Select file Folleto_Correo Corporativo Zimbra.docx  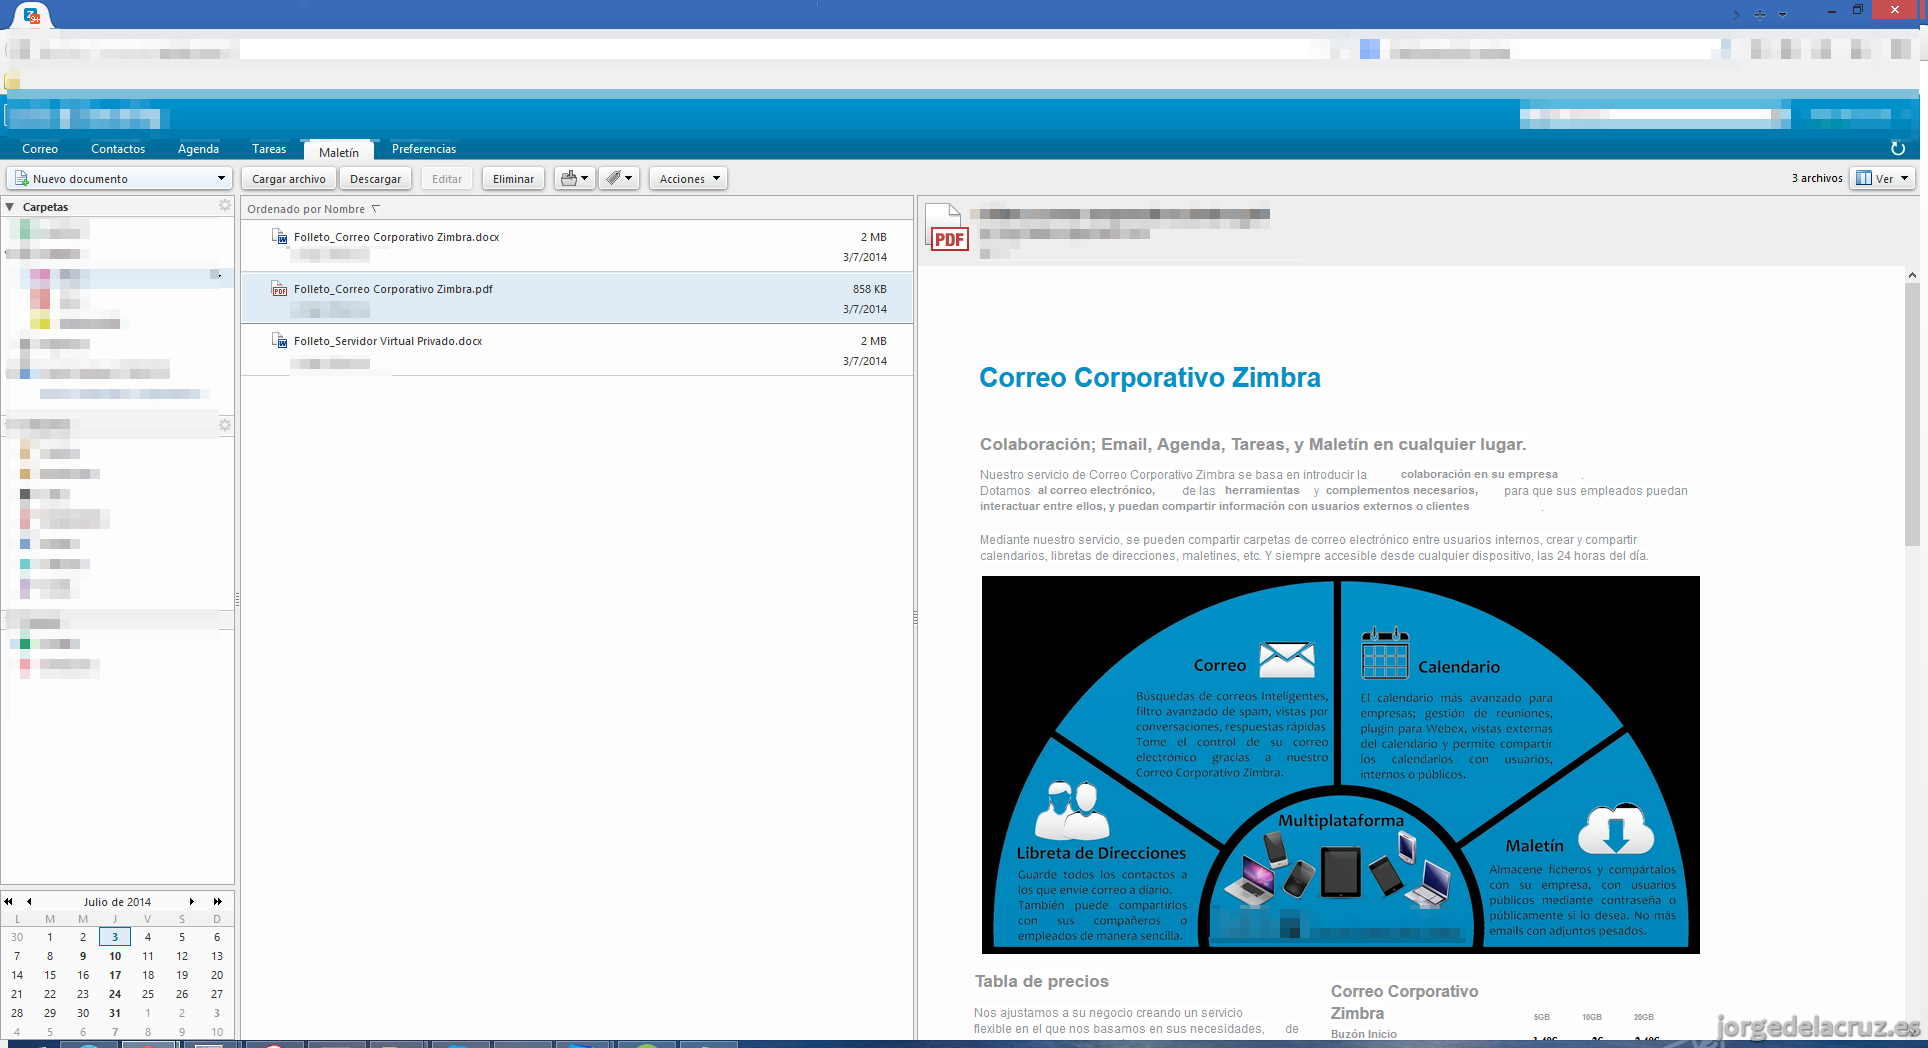[x=577, y=246]
